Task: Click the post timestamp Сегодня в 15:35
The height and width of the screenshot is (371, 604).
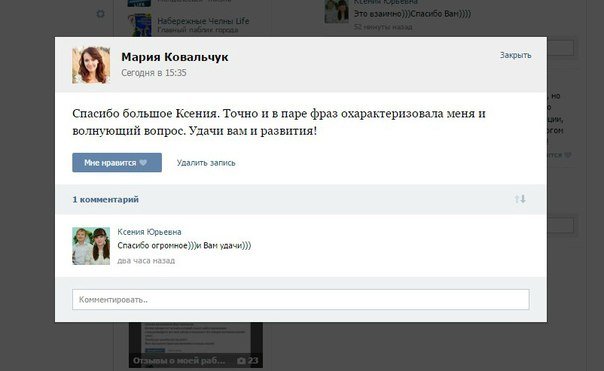Action: click(154, 73)
